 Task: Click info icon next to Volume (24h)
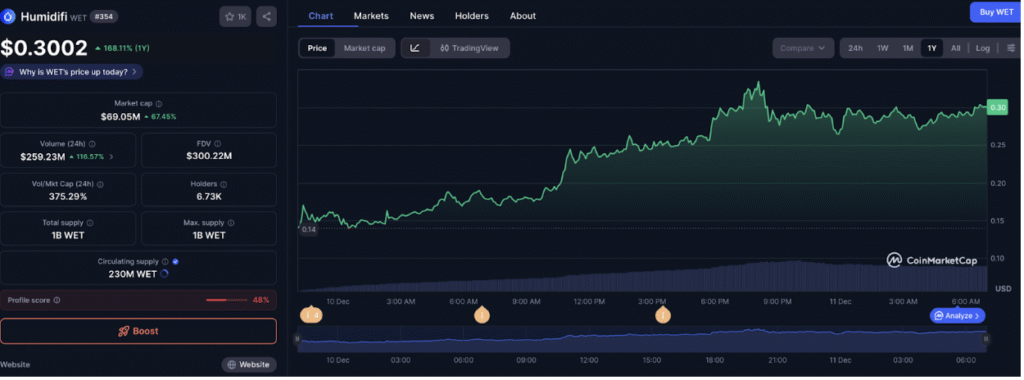(x=92, y=144)
